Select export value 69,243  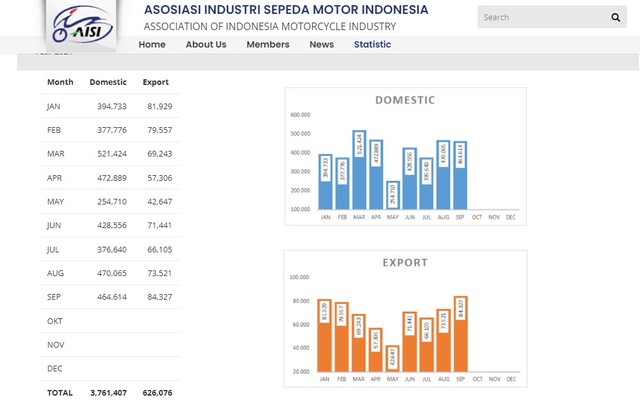pyautogui.click(x=160, y=154)
